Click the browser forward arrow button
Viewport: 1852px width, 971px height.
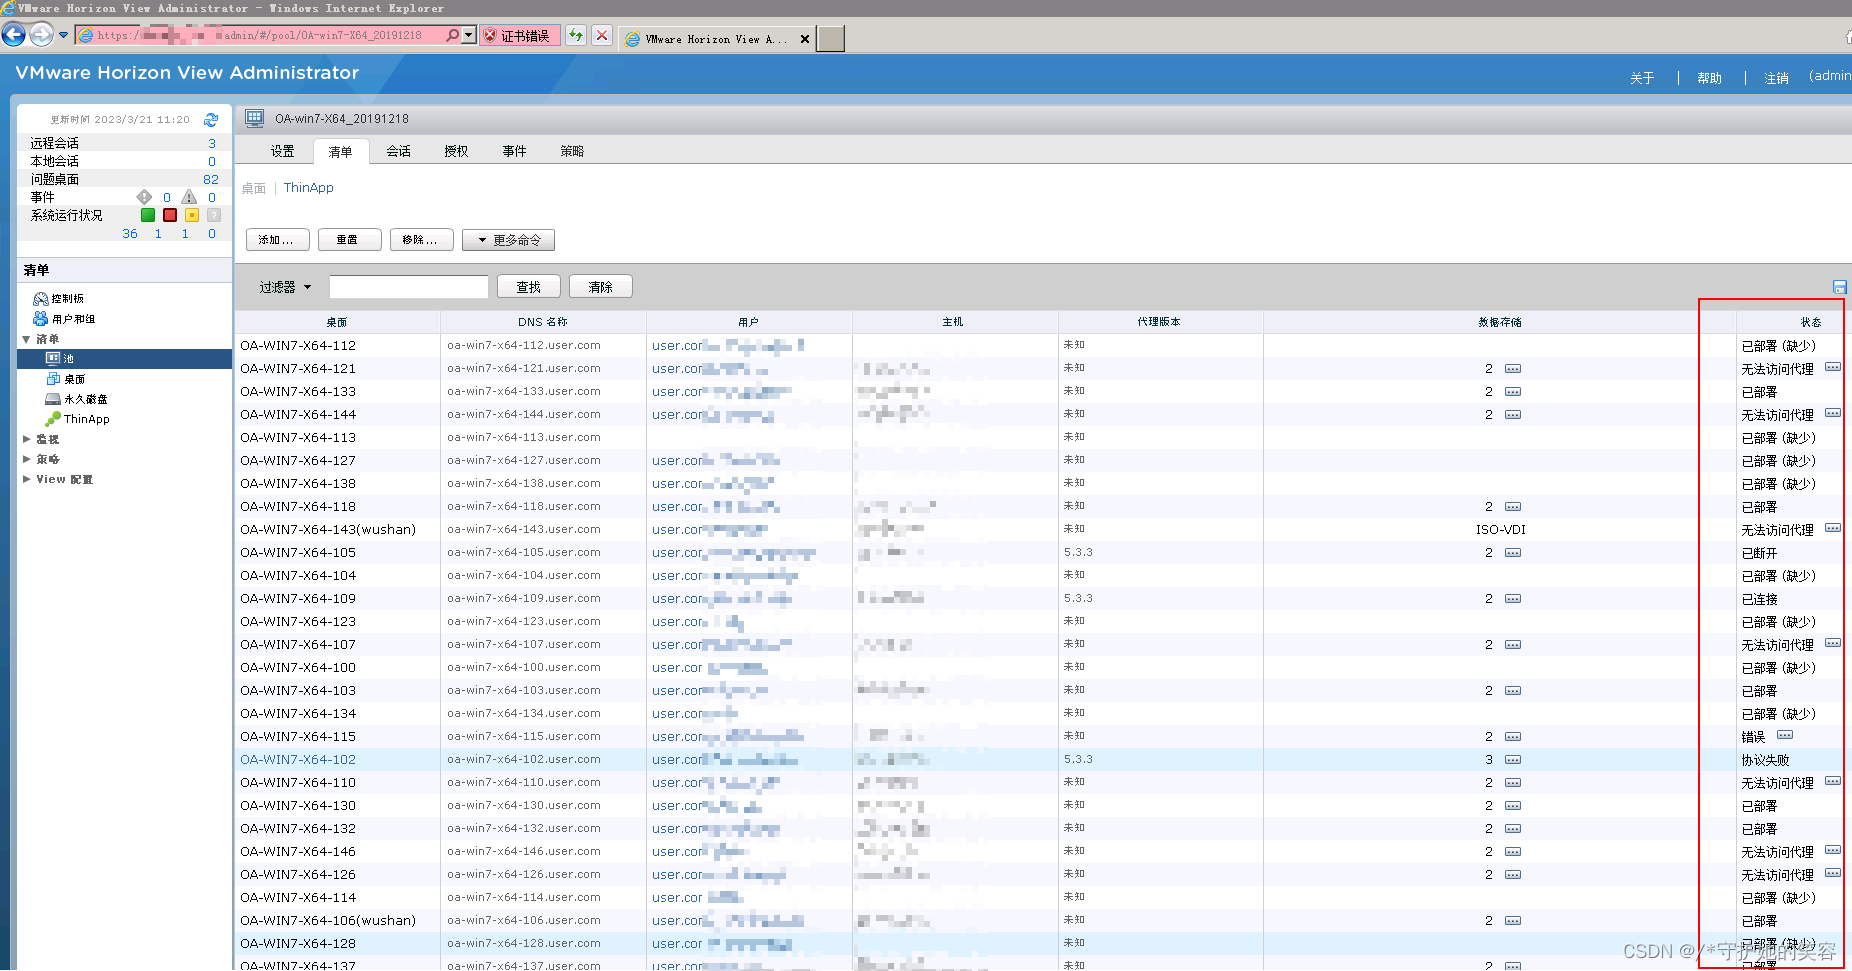[x=40, y=35]
